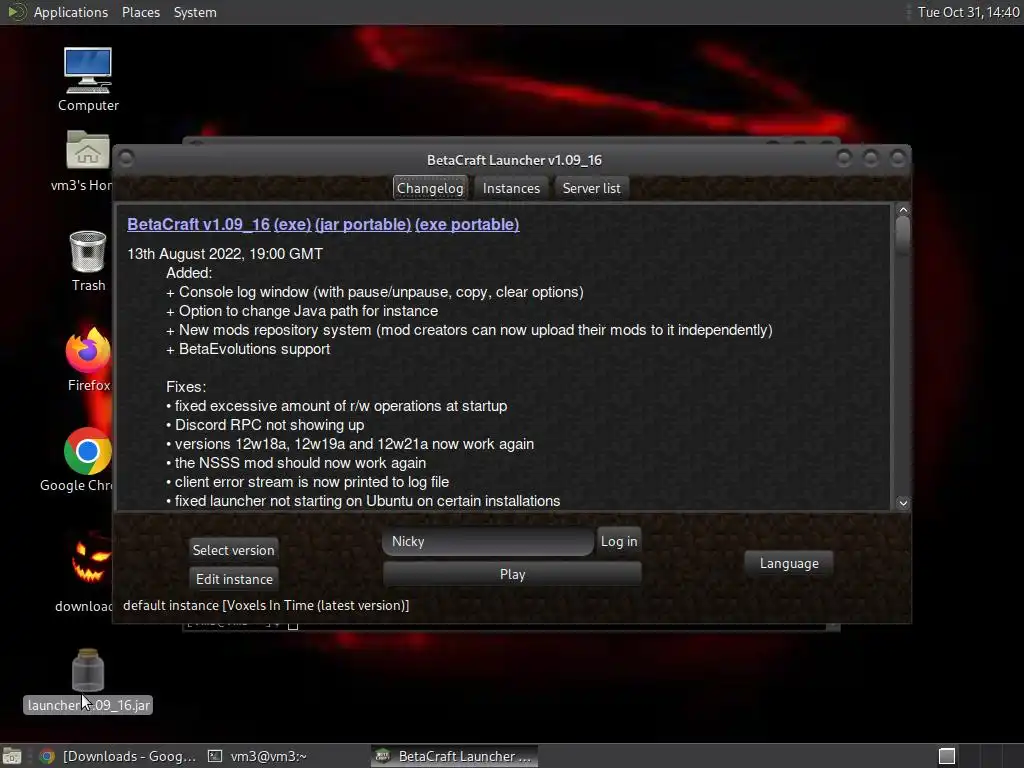Click the 13th August 2022 date text
Image resolution: width=1024 pixels, height=768 pixels.
click(x=225, y=254)
